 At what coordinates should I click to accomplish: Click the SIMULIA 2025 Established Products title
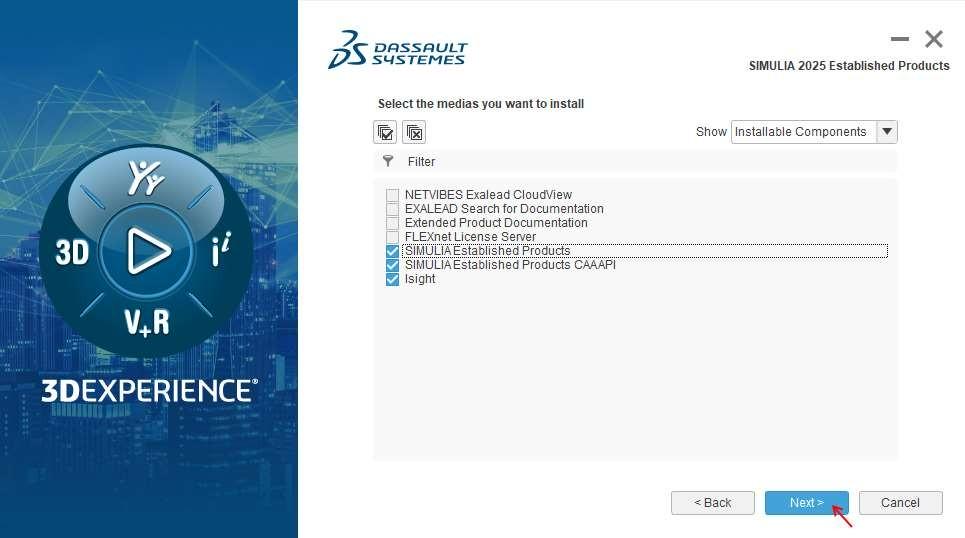[x=849, y=66]
